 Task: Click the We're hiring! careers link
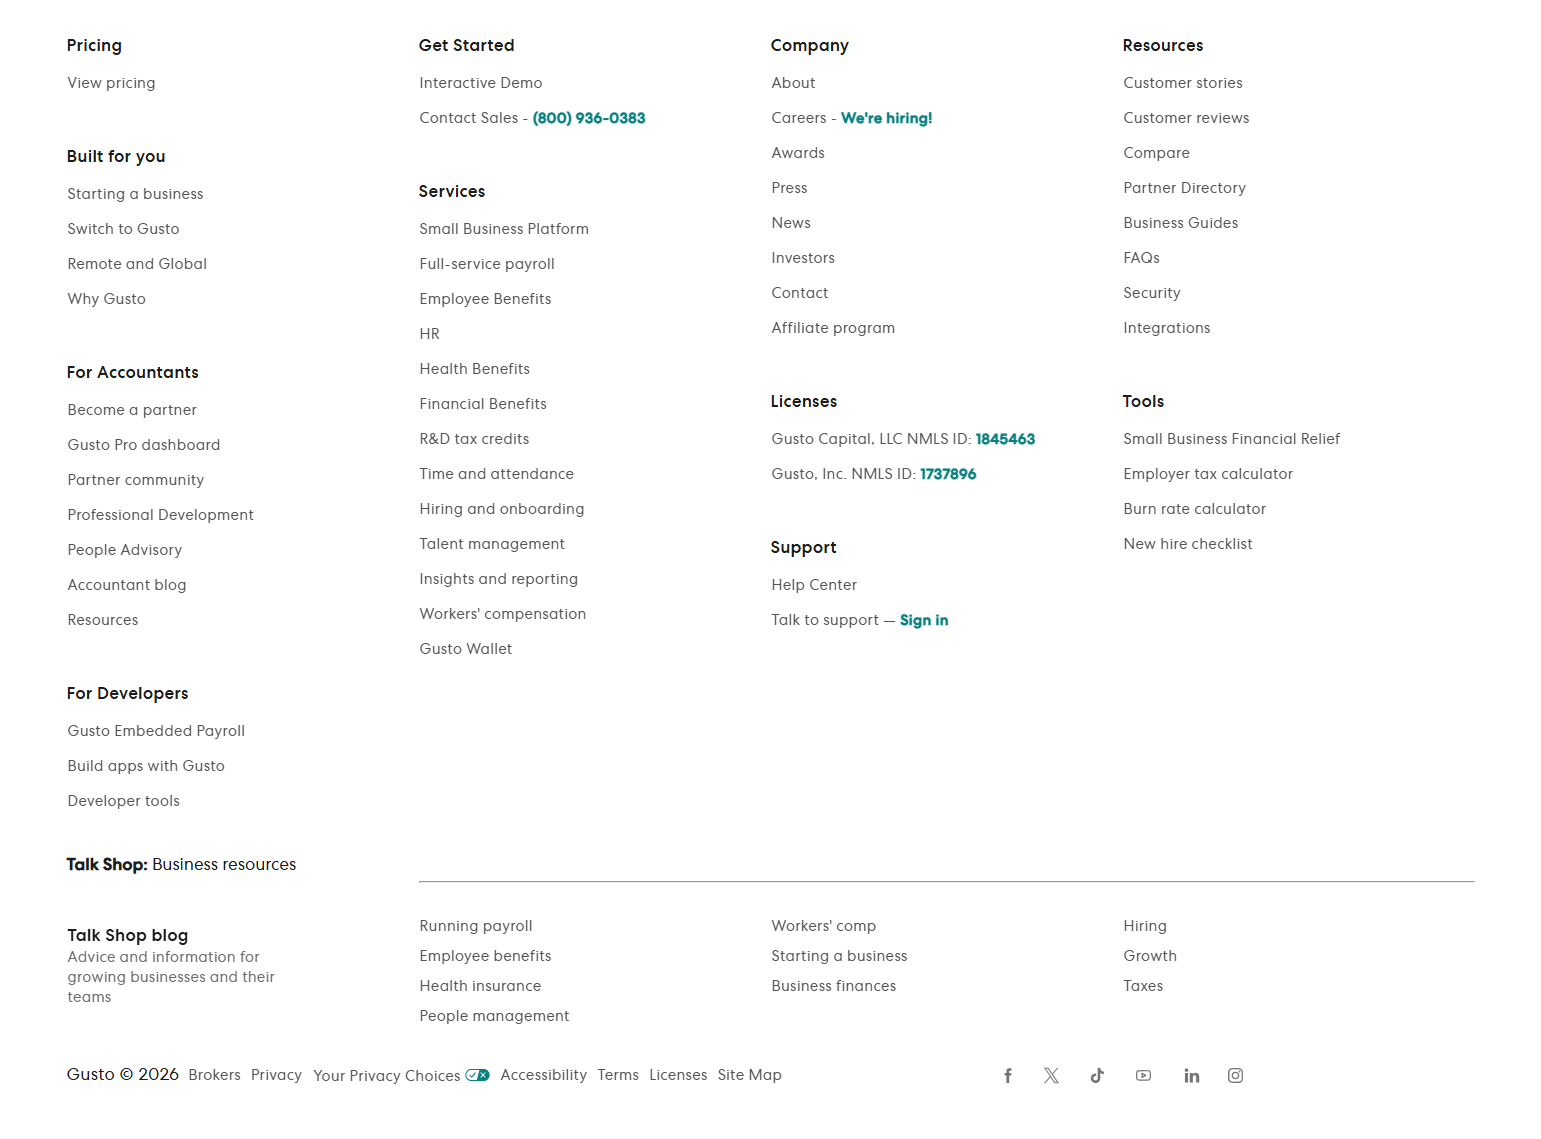point(886,118)
